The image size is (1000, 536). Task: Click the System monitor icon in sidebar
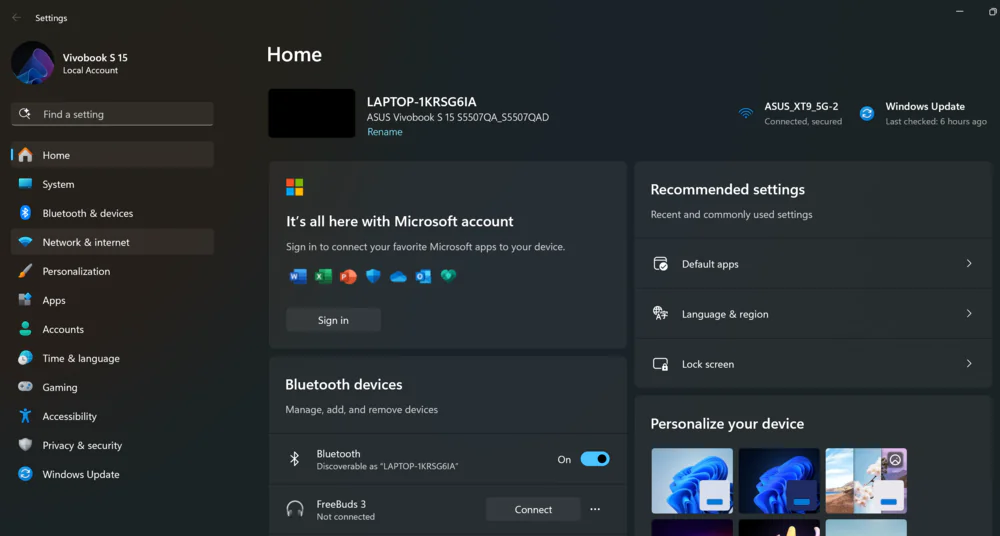coord(26,184)
